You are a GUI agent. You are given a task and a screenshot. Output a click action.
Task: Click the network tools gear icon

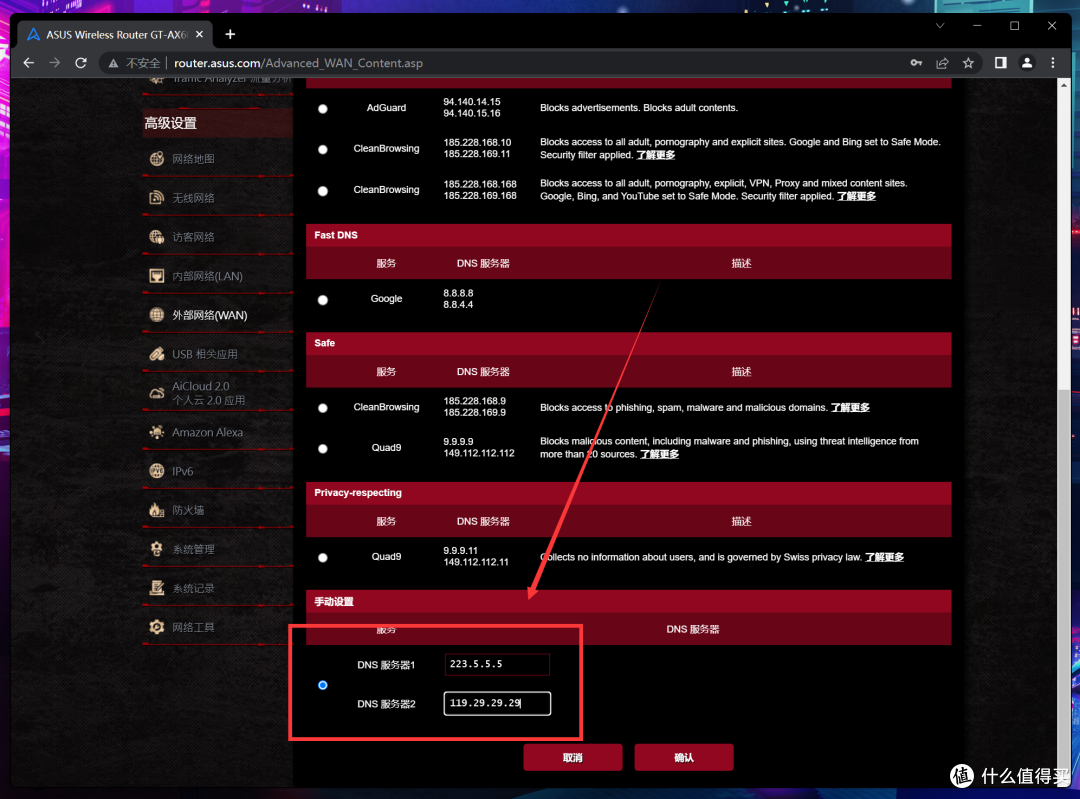click(156, 627)
